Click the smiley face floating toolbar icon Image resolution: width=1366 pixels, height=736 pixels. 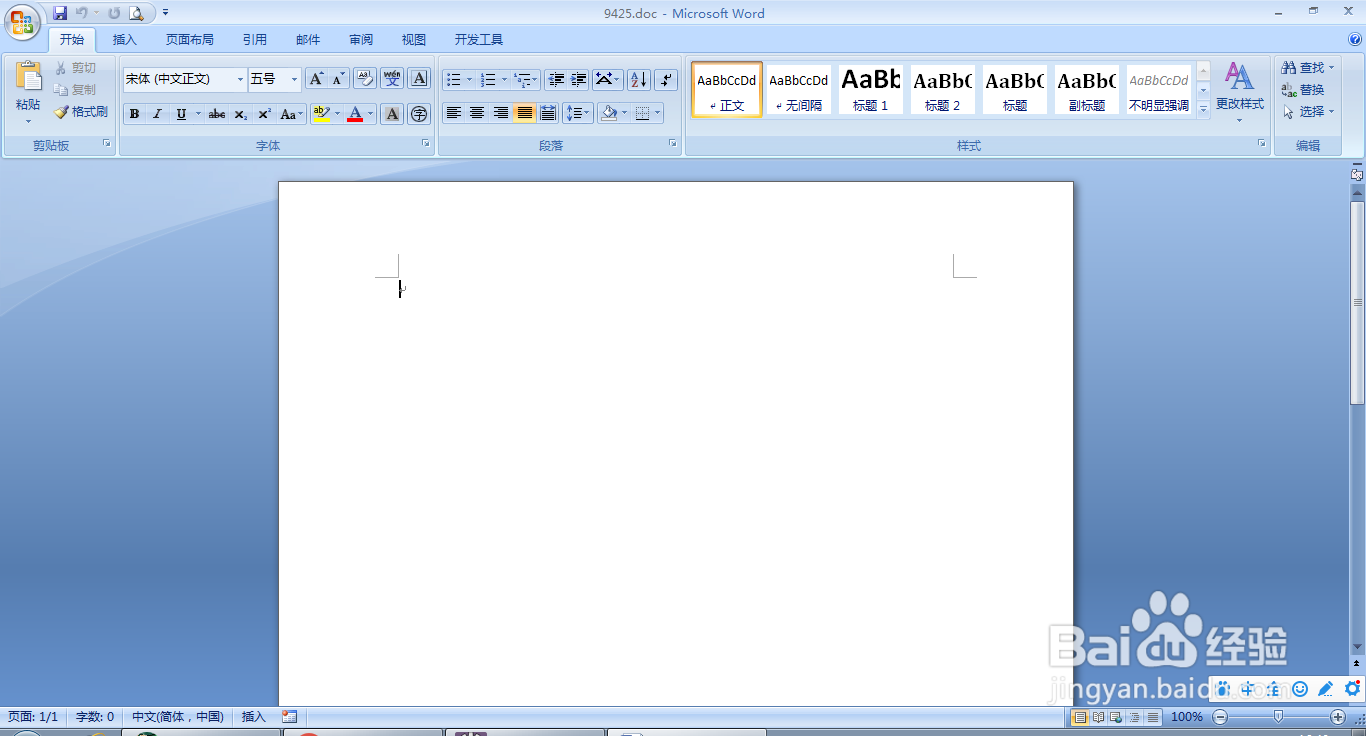tap(1300, 689)
